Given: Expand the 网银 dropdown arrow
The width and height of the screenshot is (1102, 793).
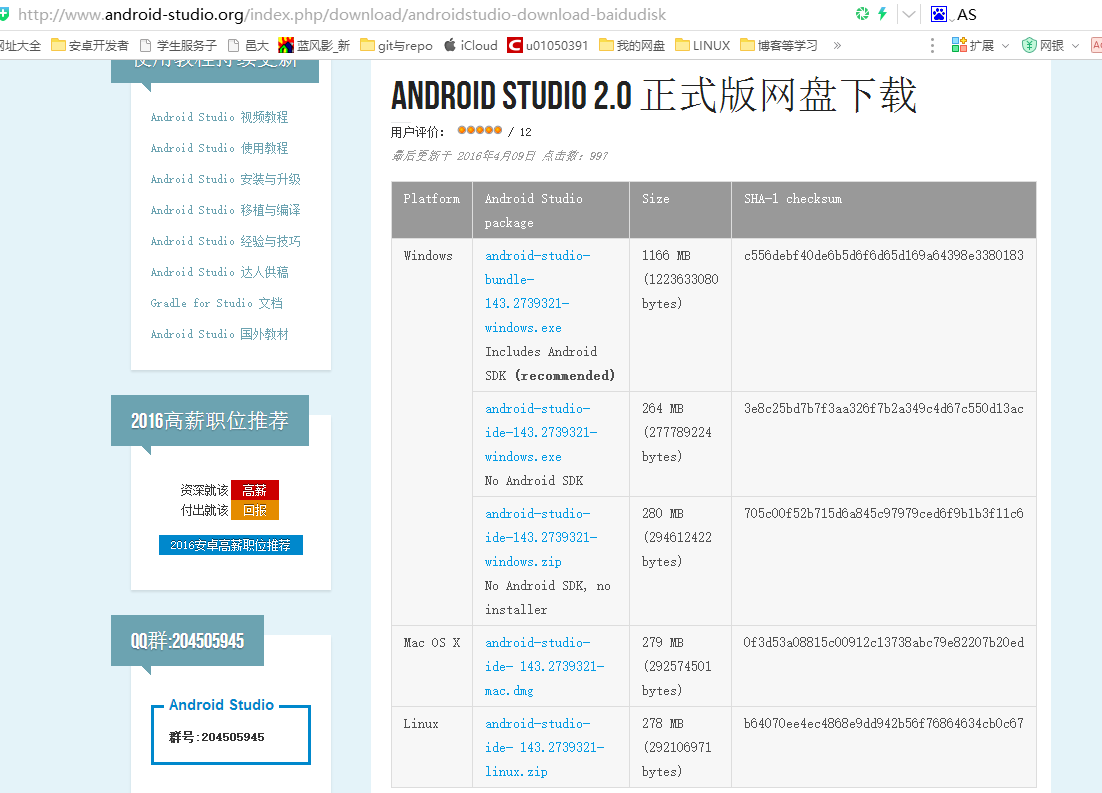Looking at the screenshot, I should coord(1075,46).
